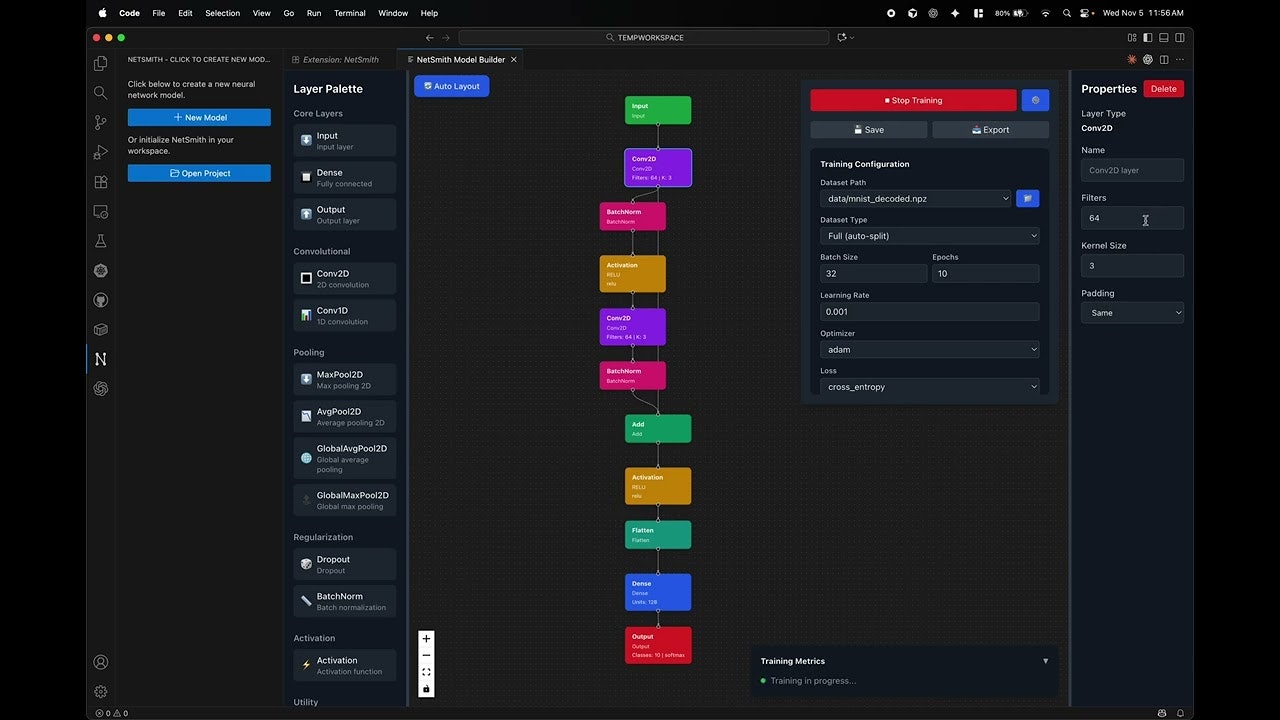
Task: Click the orange Claude starburst icon in editor toolbar
Action: coord(1132,60)
